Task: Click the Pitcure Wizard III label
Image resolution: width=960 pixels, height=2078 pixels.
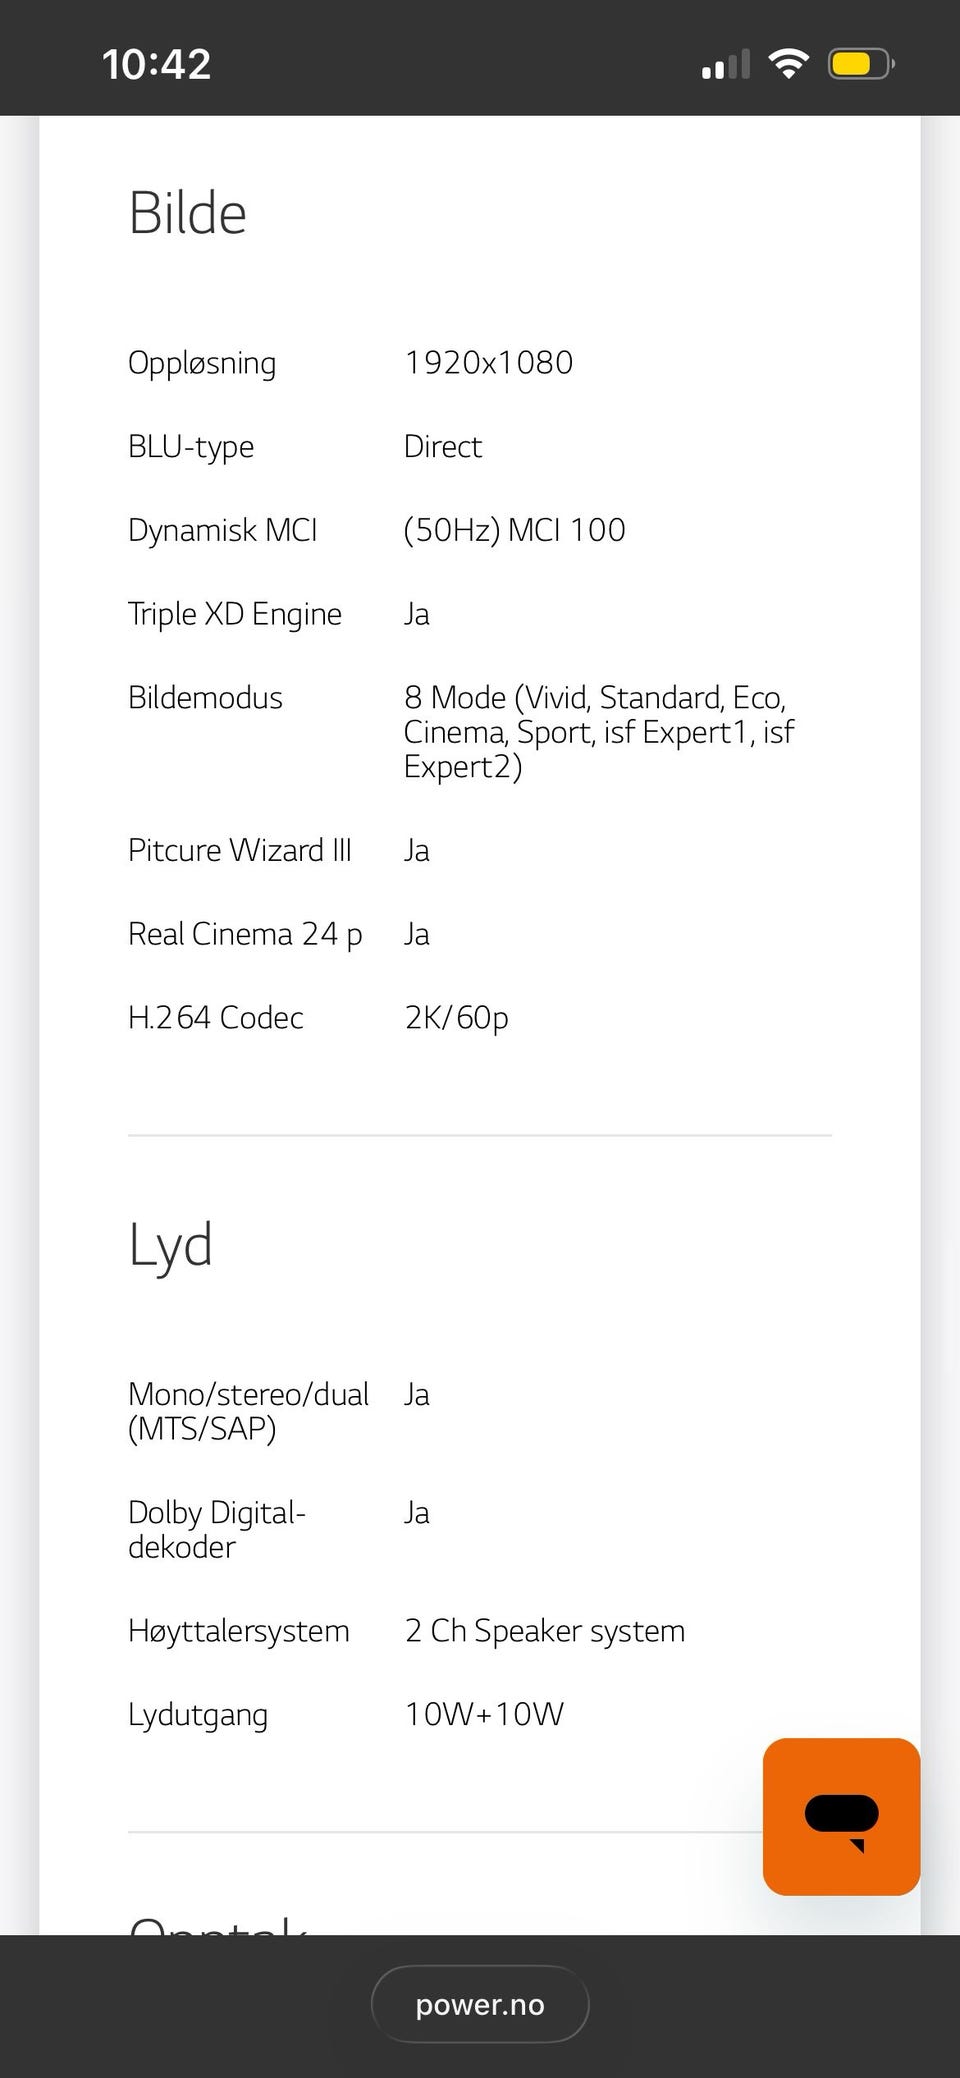Action: (240, 850)
